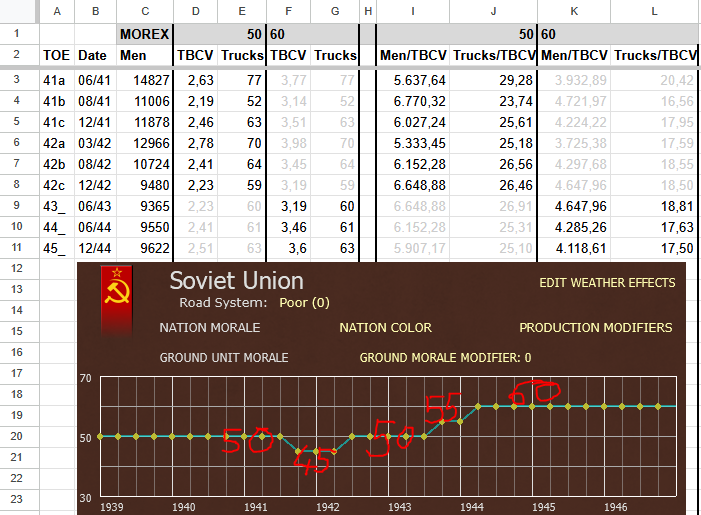This screenshot has width=701, height=515.
Task: Click Trucks/TBCV header in column L
Action: pos(655,55)
